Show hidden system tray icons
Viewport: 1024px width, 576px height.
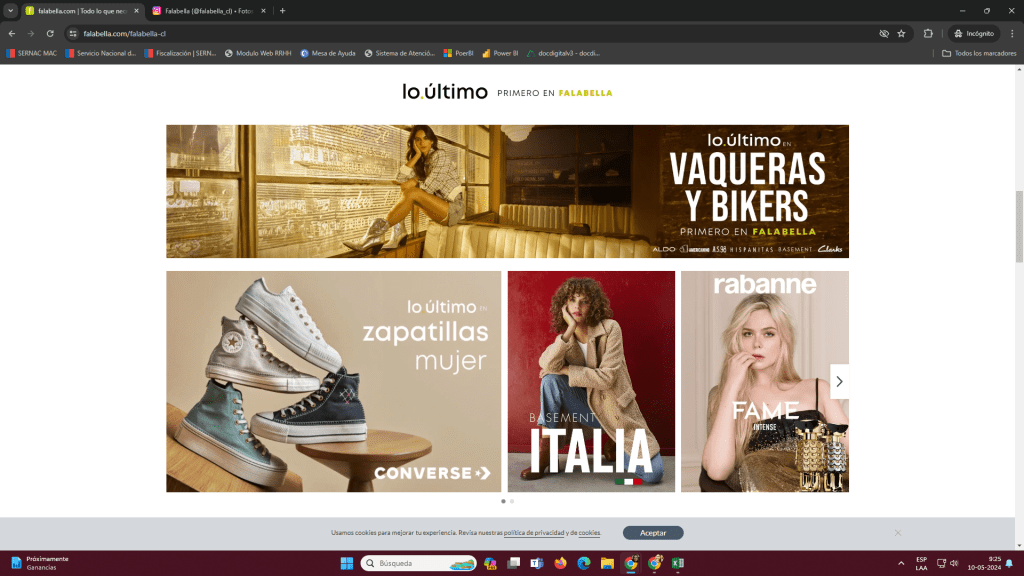click(901, 563)
